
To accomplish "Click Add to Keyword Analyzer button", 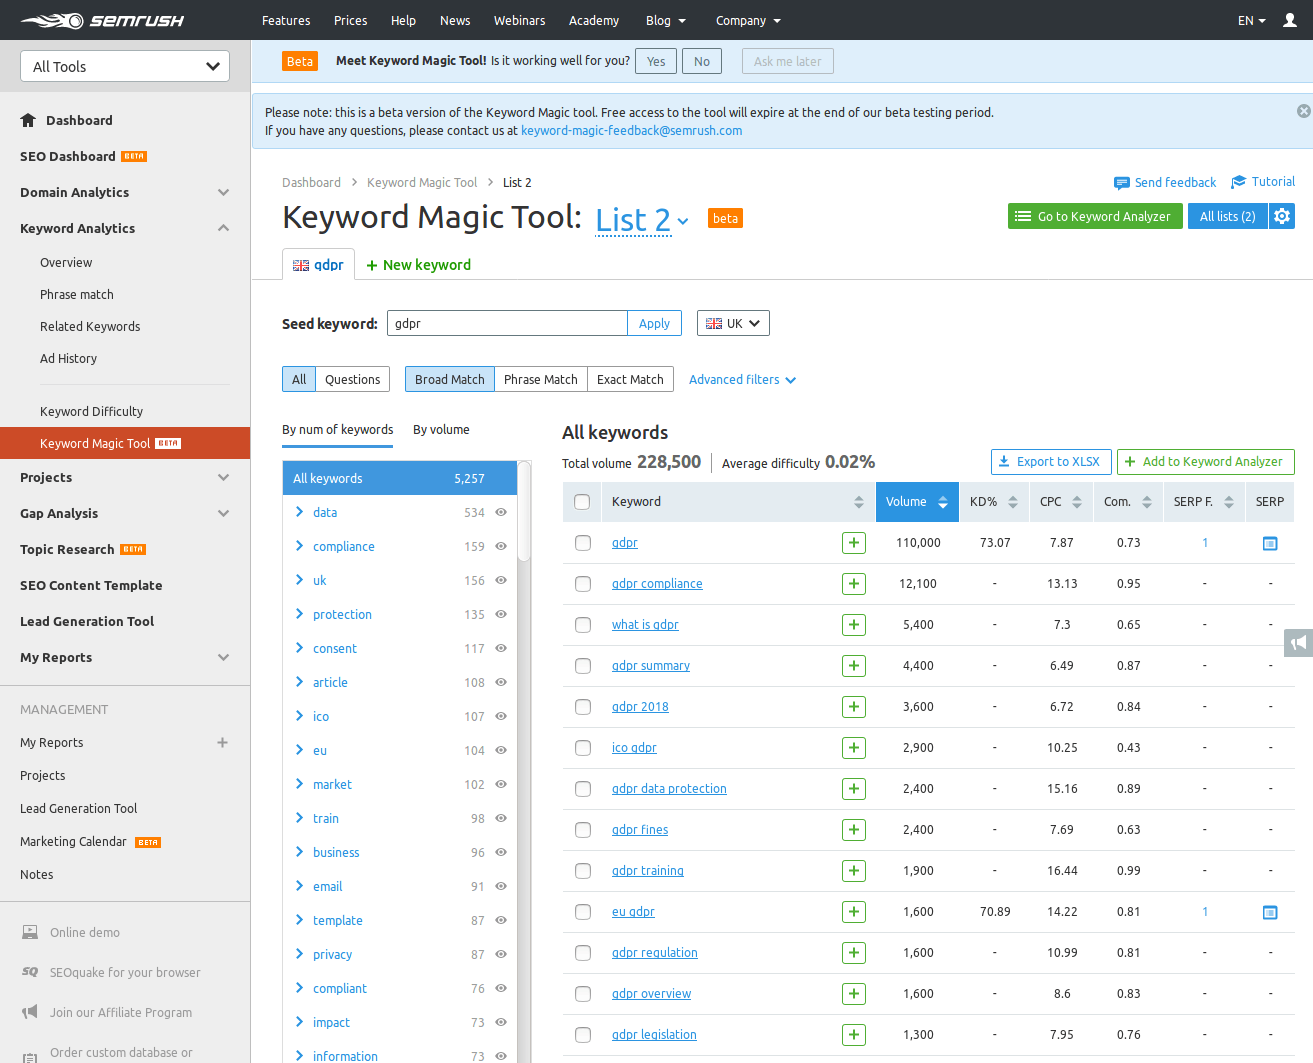I will coord(1205,462).
